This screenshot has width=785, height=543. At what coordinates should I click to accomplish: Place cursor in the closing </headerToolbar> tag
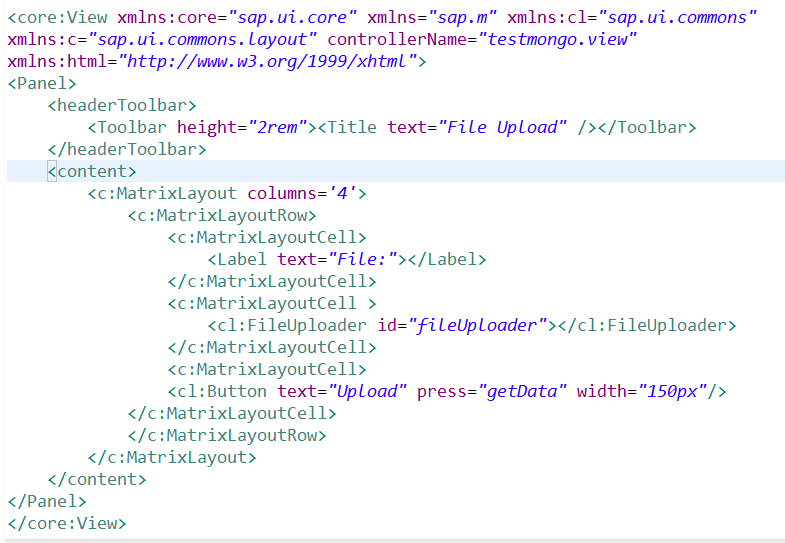127,150
